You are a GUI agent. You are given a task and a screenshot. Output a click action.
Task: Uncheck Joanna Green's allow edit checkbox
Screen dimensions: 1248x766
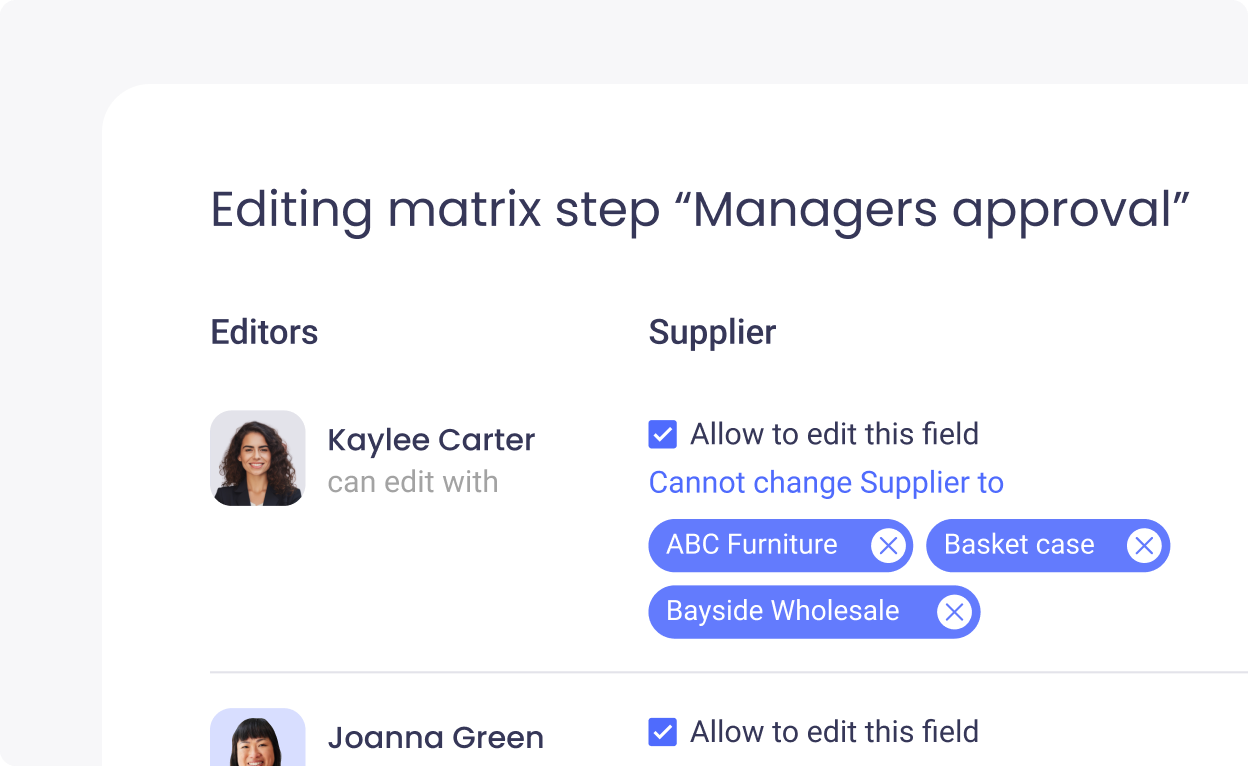[662, 732]
